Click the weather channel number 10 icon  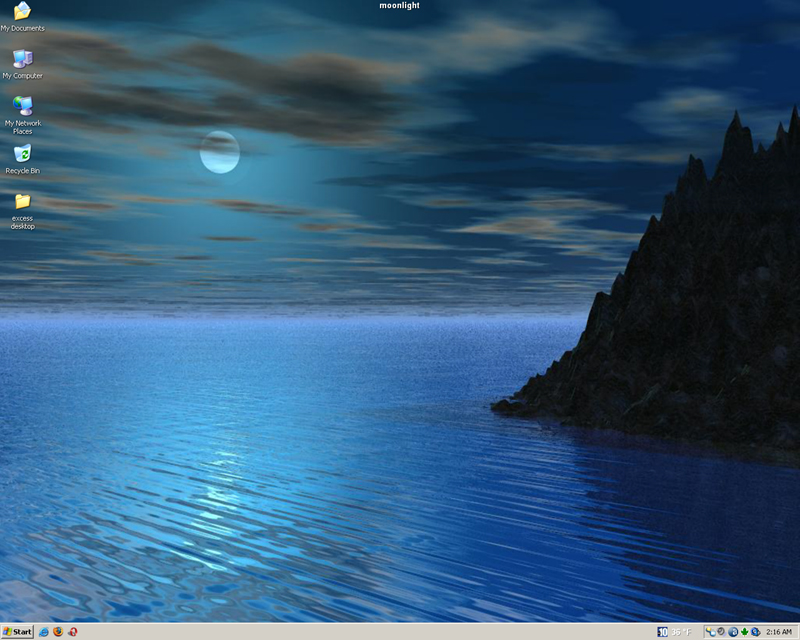coord(663,632)
